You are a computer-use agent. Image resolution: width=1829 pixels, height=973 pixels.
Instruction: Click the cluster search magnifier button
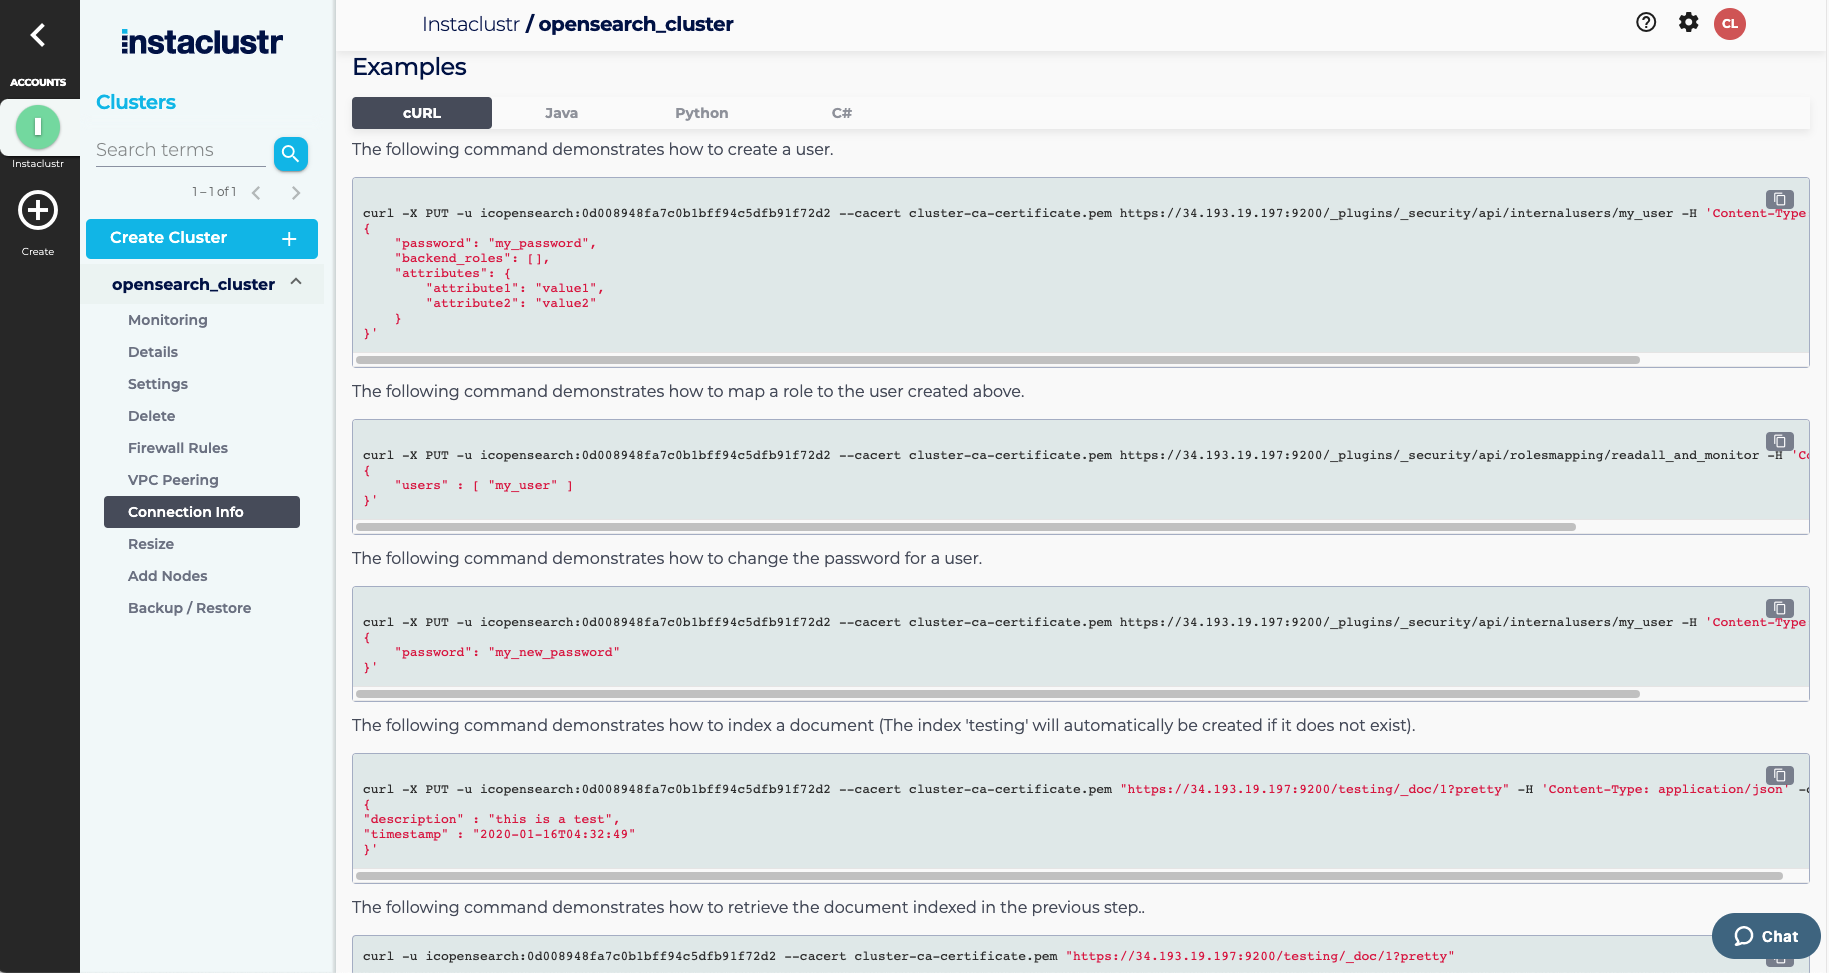click(290, 154)
